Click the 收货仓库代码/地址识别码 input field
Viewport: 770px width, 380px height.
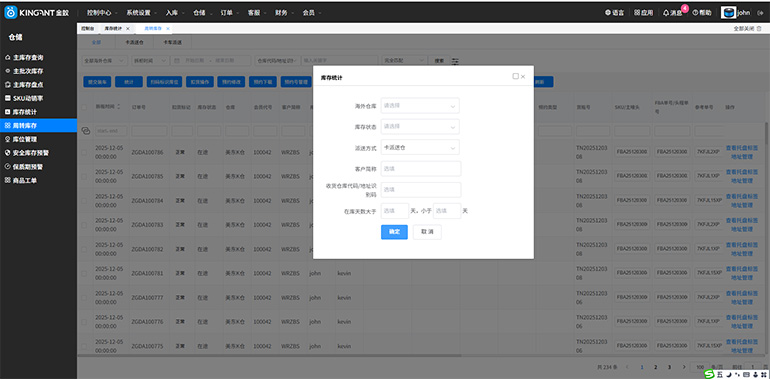[421, 190]
